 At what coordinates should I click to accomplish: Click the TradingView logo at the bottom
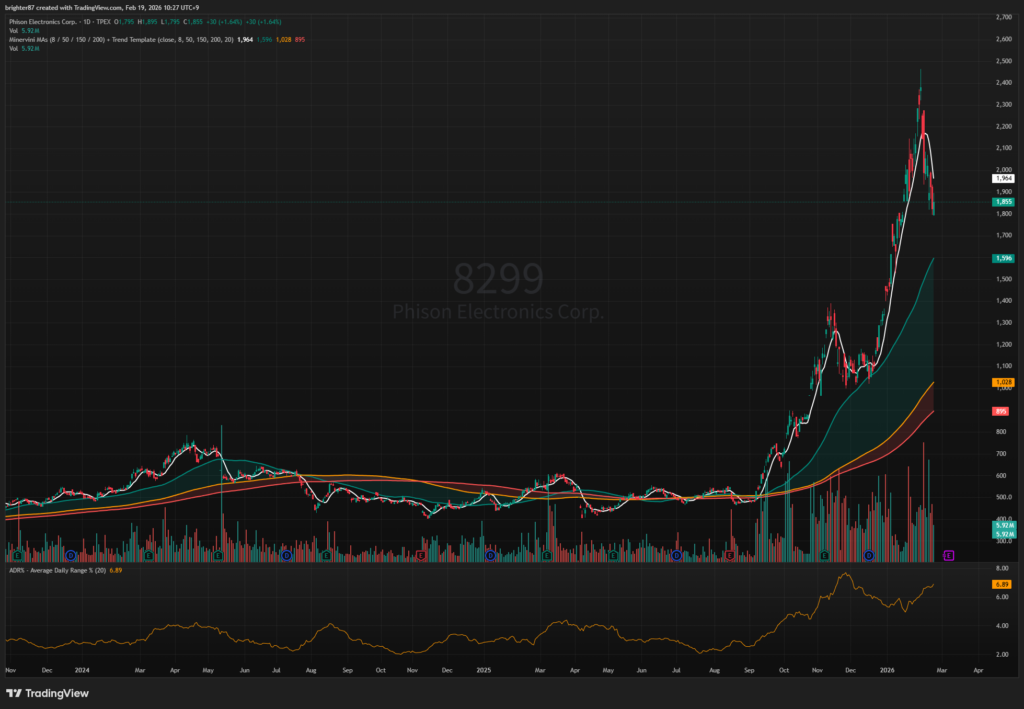pos(47,693)
